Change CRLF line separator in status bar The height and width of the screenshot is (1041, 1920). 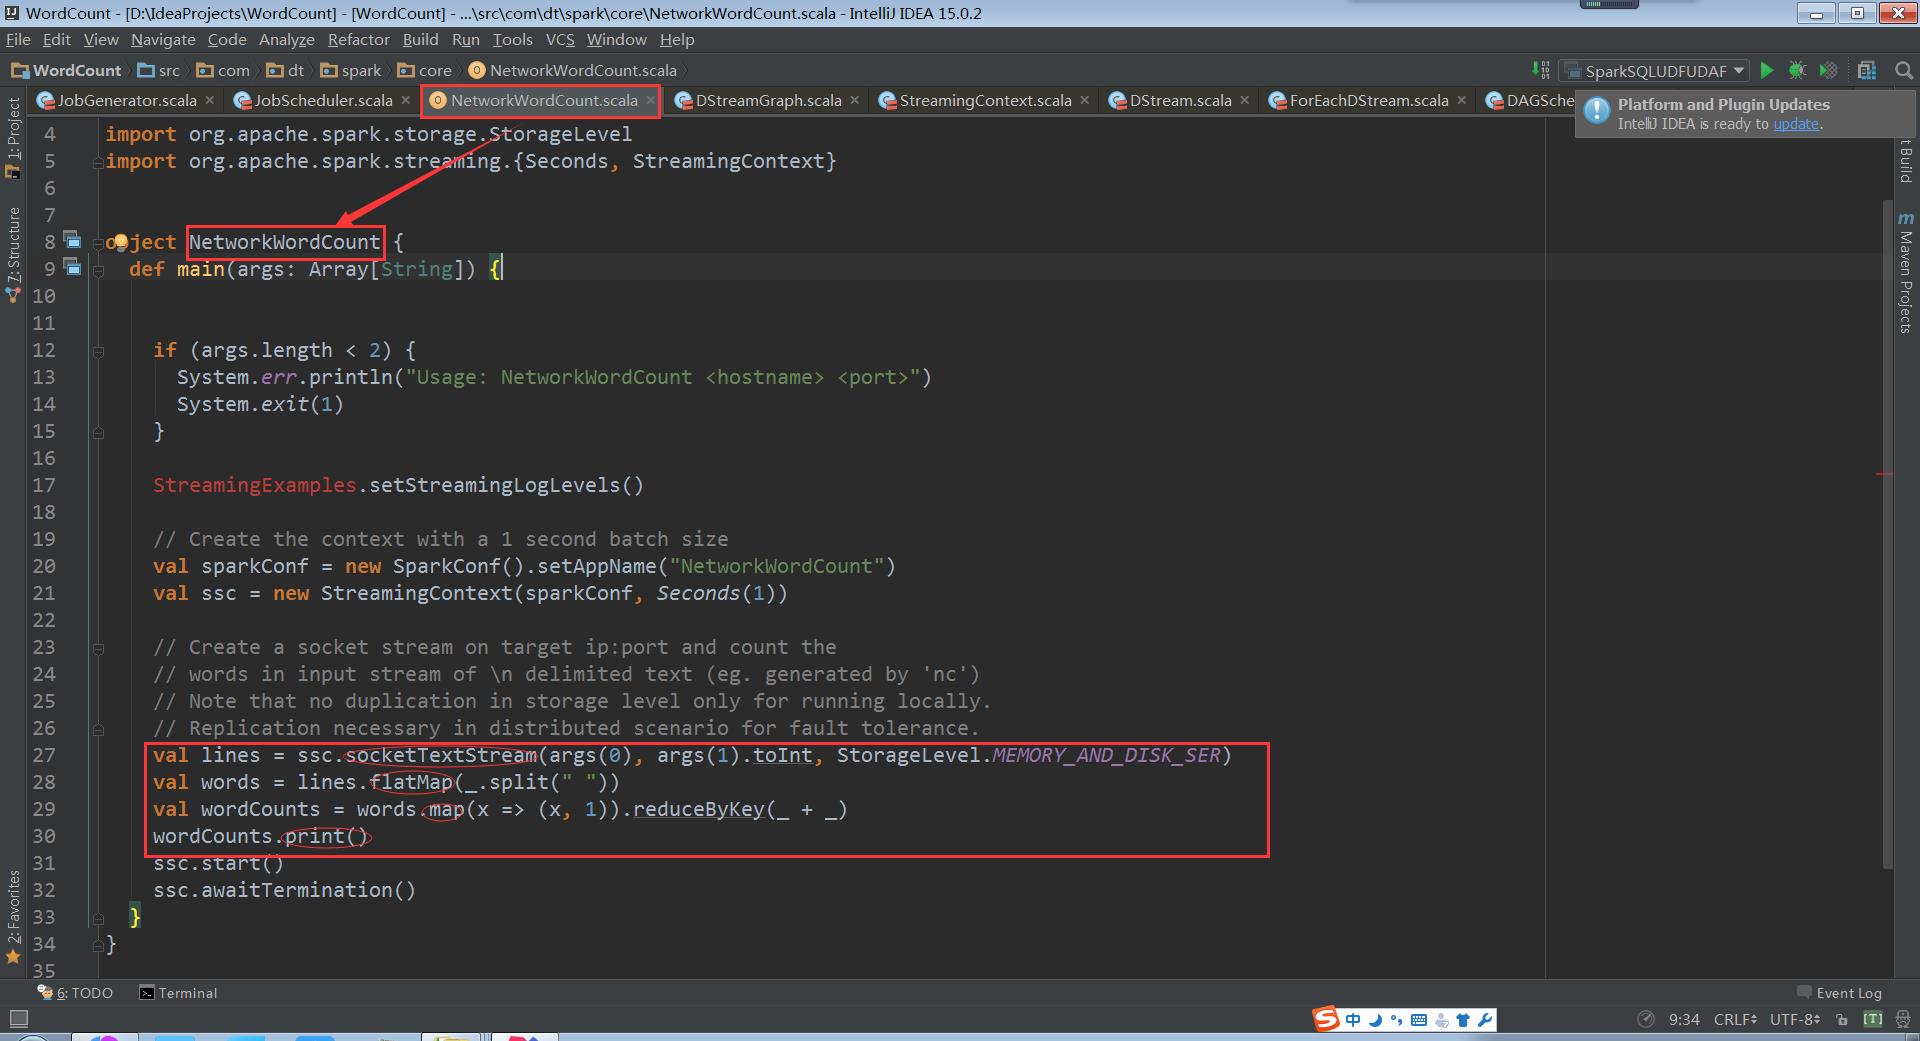point(1735,1019)
